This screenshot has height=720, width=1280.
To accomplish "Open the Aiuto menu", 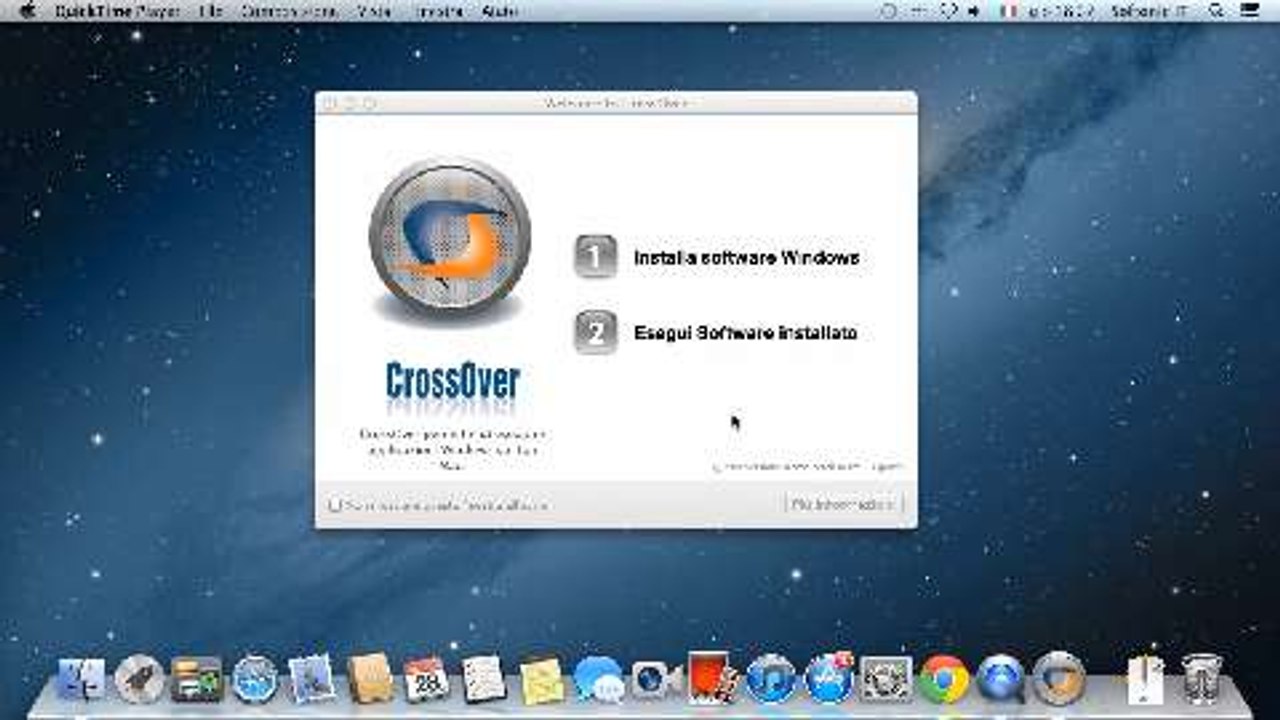I will (x=498, y=11).
